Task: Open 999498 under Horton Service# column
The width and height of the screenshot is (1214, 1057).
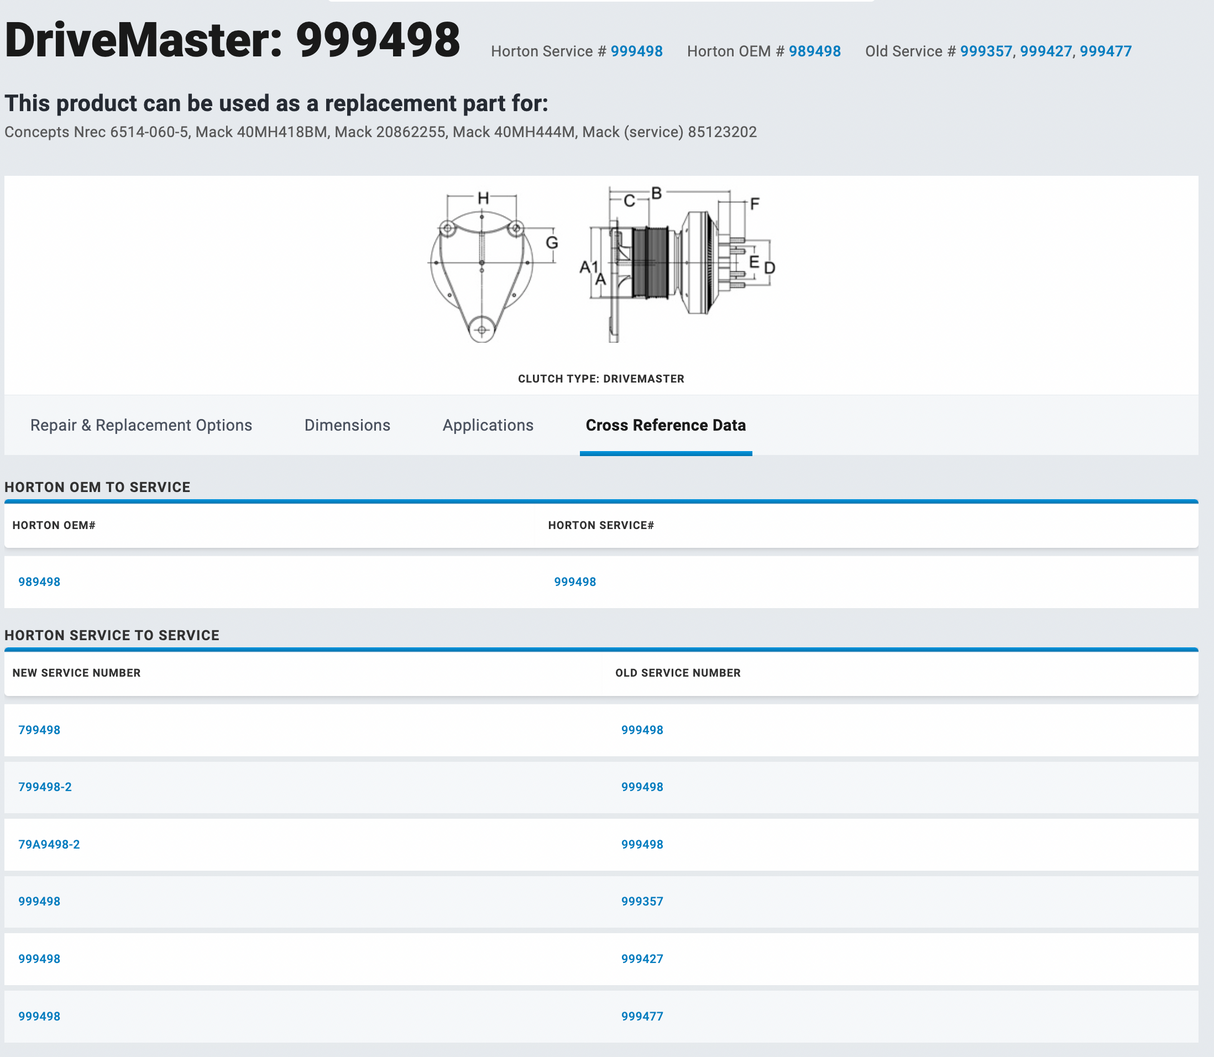Action: (575, 582)
